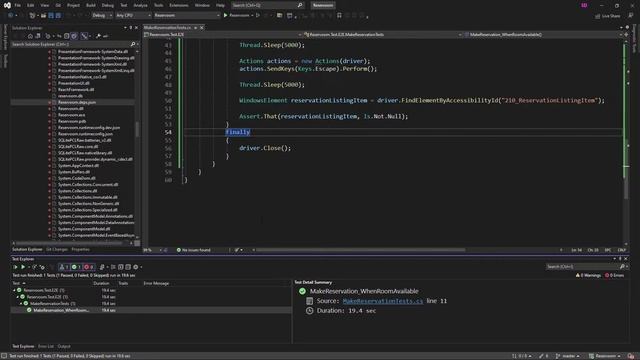Collapse the Reservoom.Test.E2E root test node

coord(15,290)
